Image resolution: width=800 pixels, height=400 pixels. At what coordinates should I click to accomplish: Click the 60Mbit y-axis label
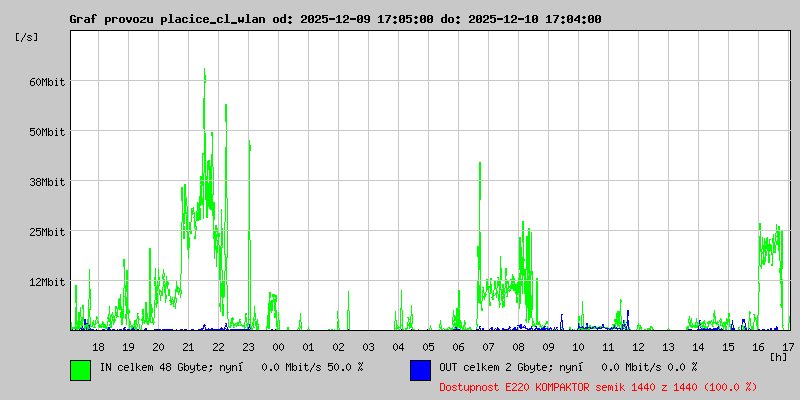(x=47, y=82)
